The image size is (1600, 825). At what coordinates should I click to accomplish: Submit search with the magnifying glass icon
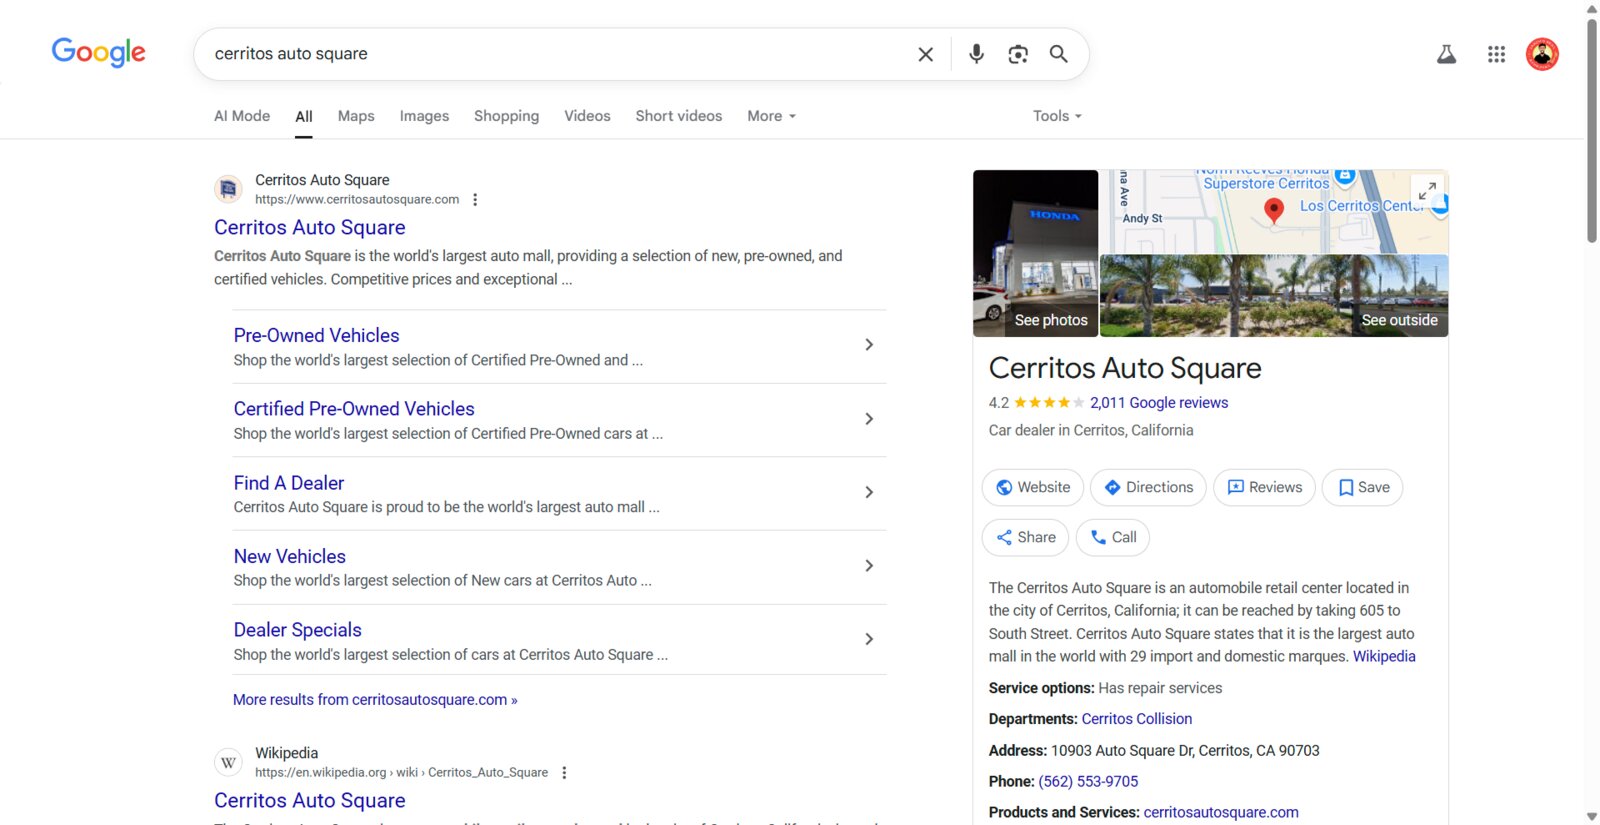click(x=1058, y=54)
